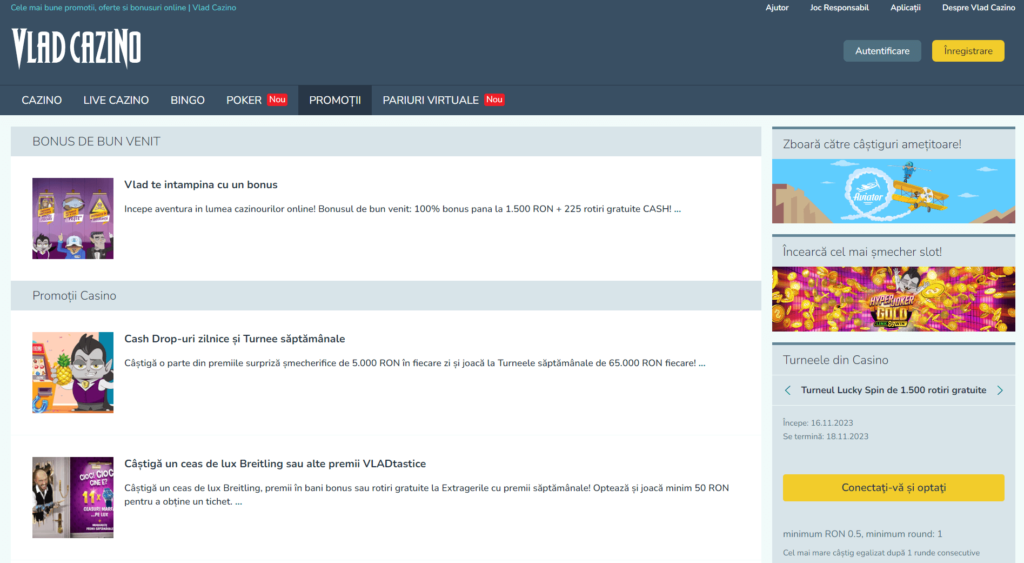Screen dimensions: 1024x563
Task: Open the POKER section
Action: [244, 100]
